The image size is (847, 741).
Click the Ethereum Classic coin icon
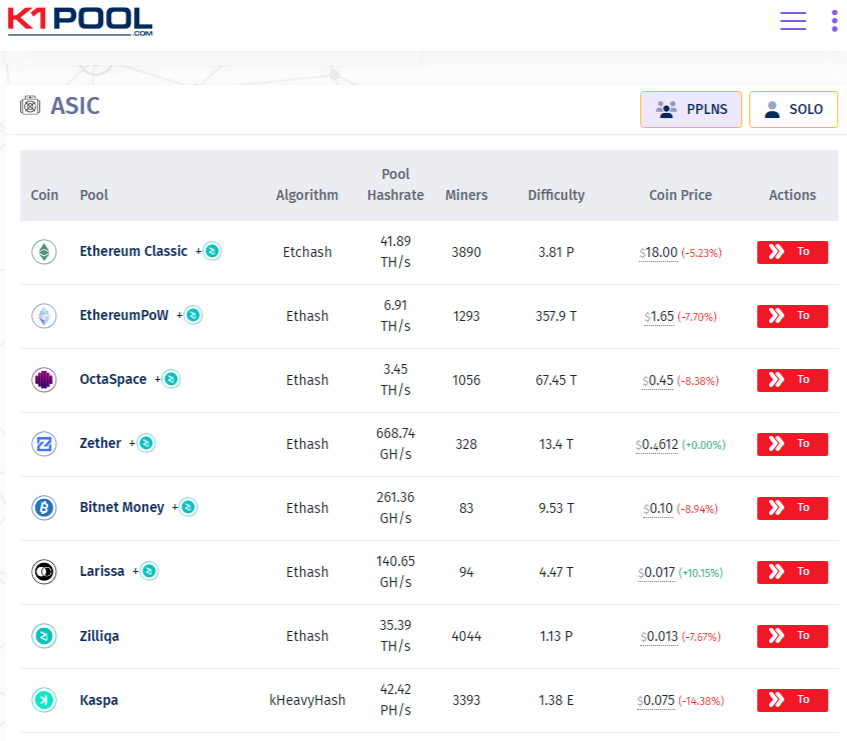pos(44,252)
